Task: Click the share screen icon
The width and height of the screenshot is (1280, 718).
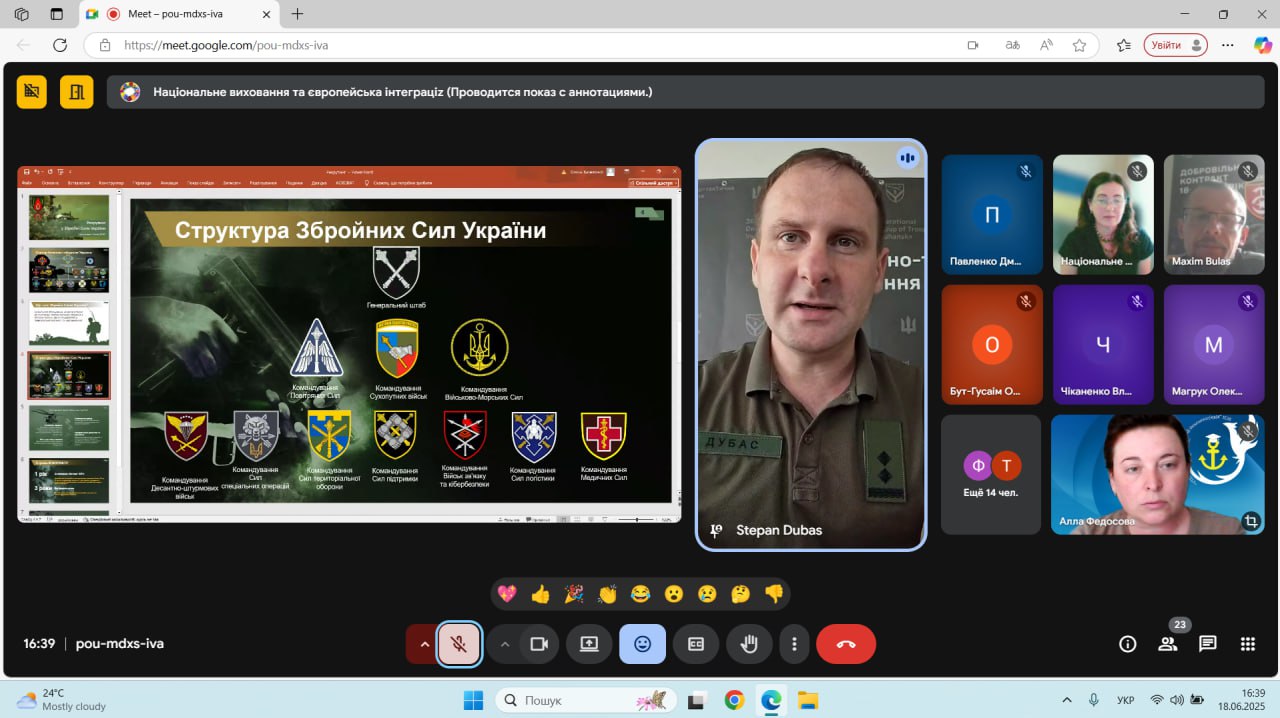Action: click(589, 644)
